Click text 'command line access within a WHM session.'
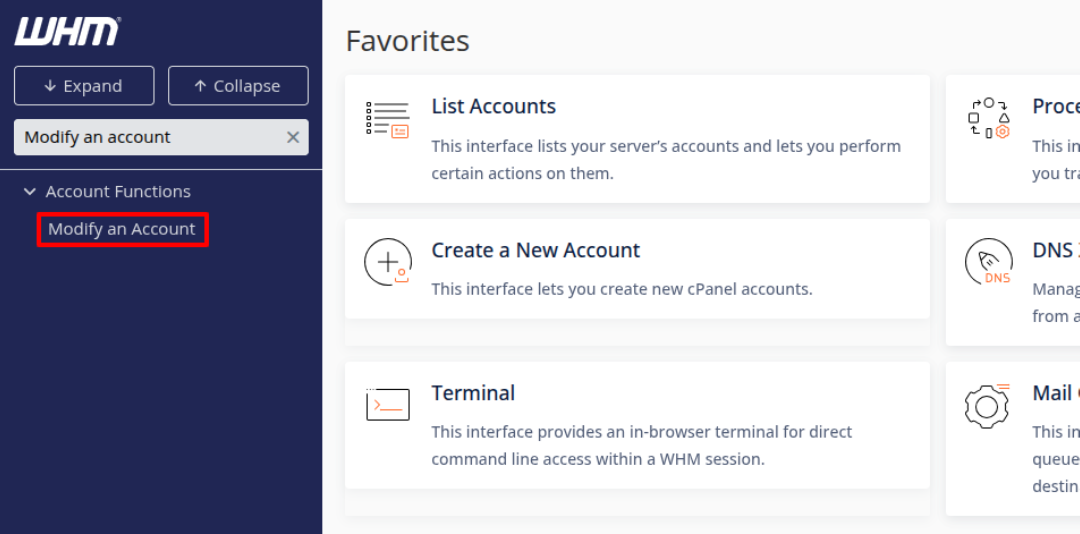This screenshot has height=534, width=1080. [598, 459]
